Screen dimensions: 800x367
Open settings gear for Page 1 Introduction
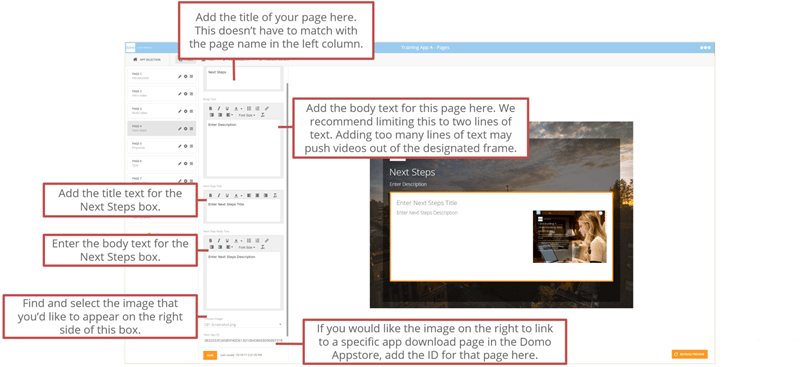185,76
